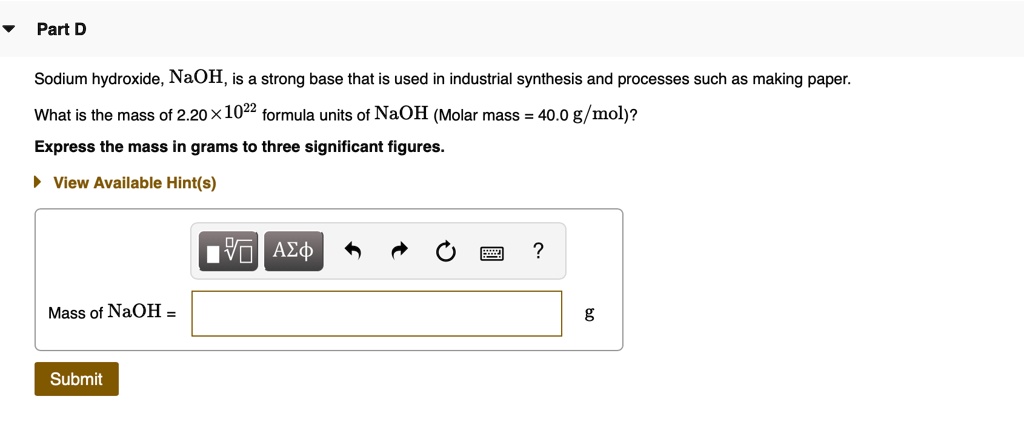Collapse Part D using the triangle
This screenshot has width=1024, height=425.
(9, 29)
